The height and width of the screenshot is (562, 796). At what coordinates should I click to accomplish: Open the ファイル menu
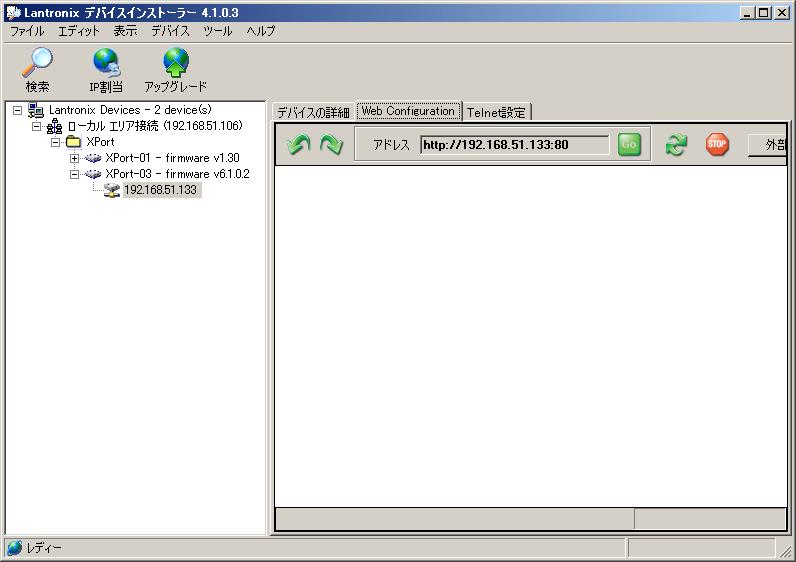27,31
